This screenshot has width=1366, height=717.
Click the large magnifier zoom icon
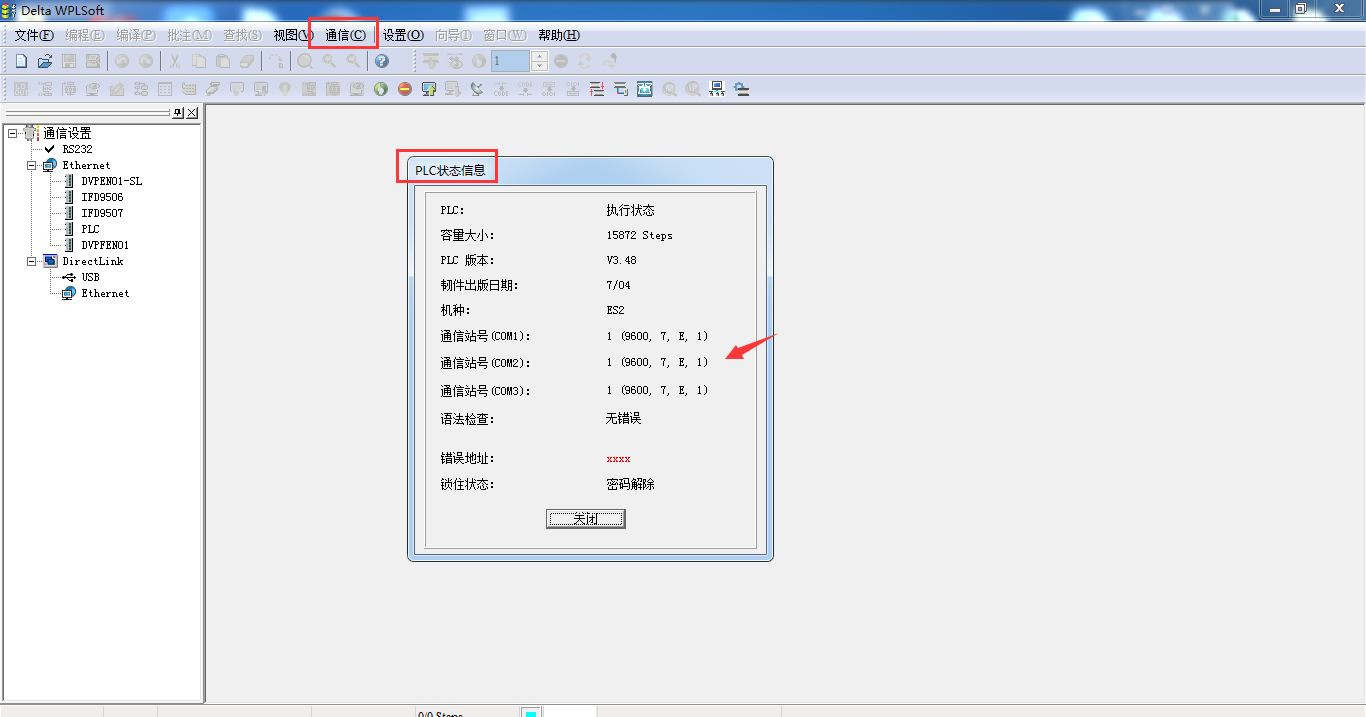305,61
